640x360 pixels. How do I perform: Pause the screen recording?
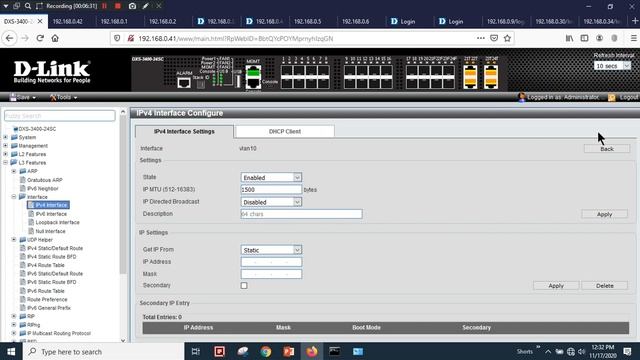105,6
